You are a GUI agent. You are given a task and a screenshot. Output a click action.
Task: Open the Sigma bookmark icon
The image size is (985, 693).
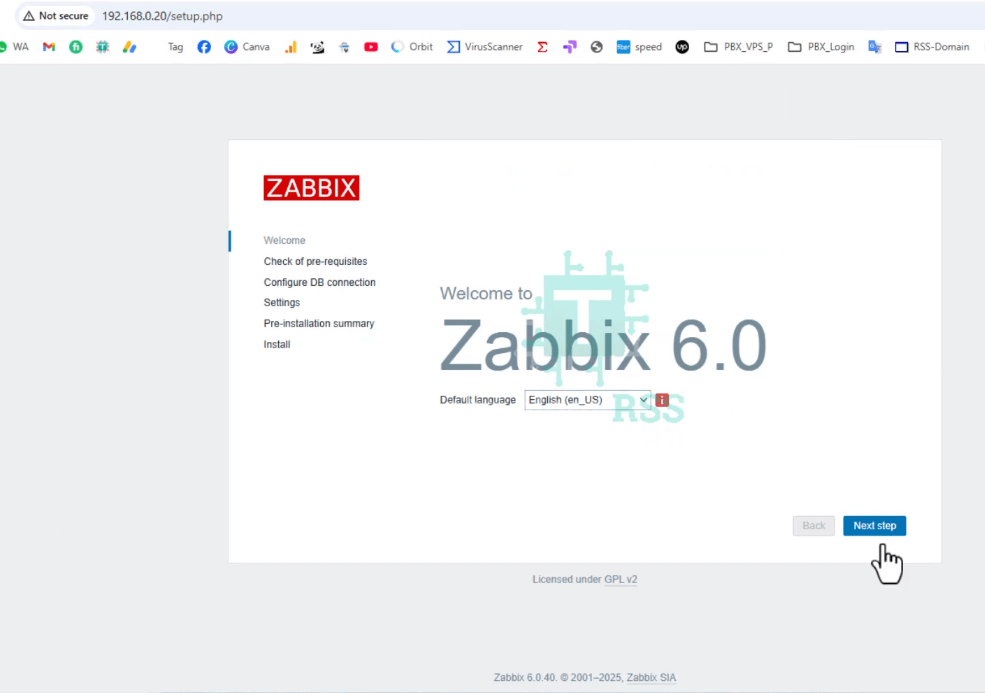[x=542, y=46]
